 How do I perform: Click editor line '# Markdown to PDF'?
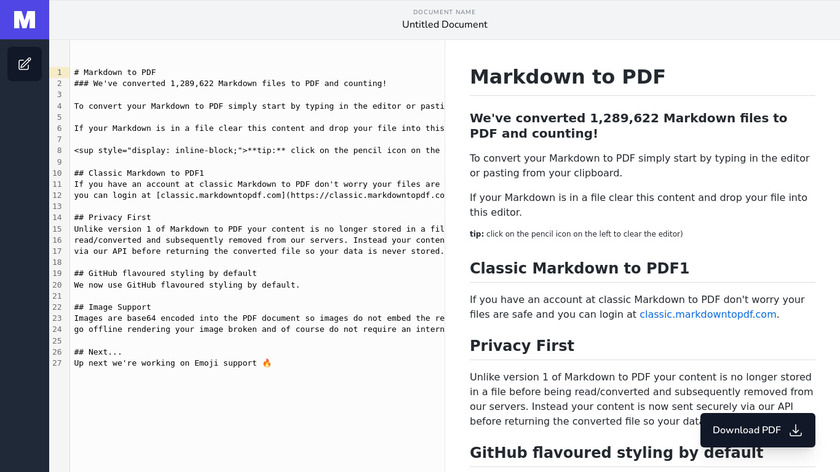[x=115, y=72]
